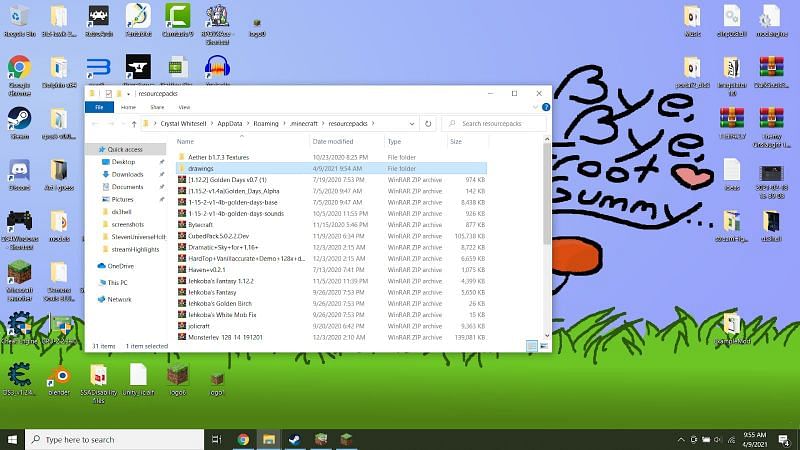Image resolution: width=800 pixels, height=450 pixels.
Task: Sort files by Date modified column
Action: coord(332,142)
